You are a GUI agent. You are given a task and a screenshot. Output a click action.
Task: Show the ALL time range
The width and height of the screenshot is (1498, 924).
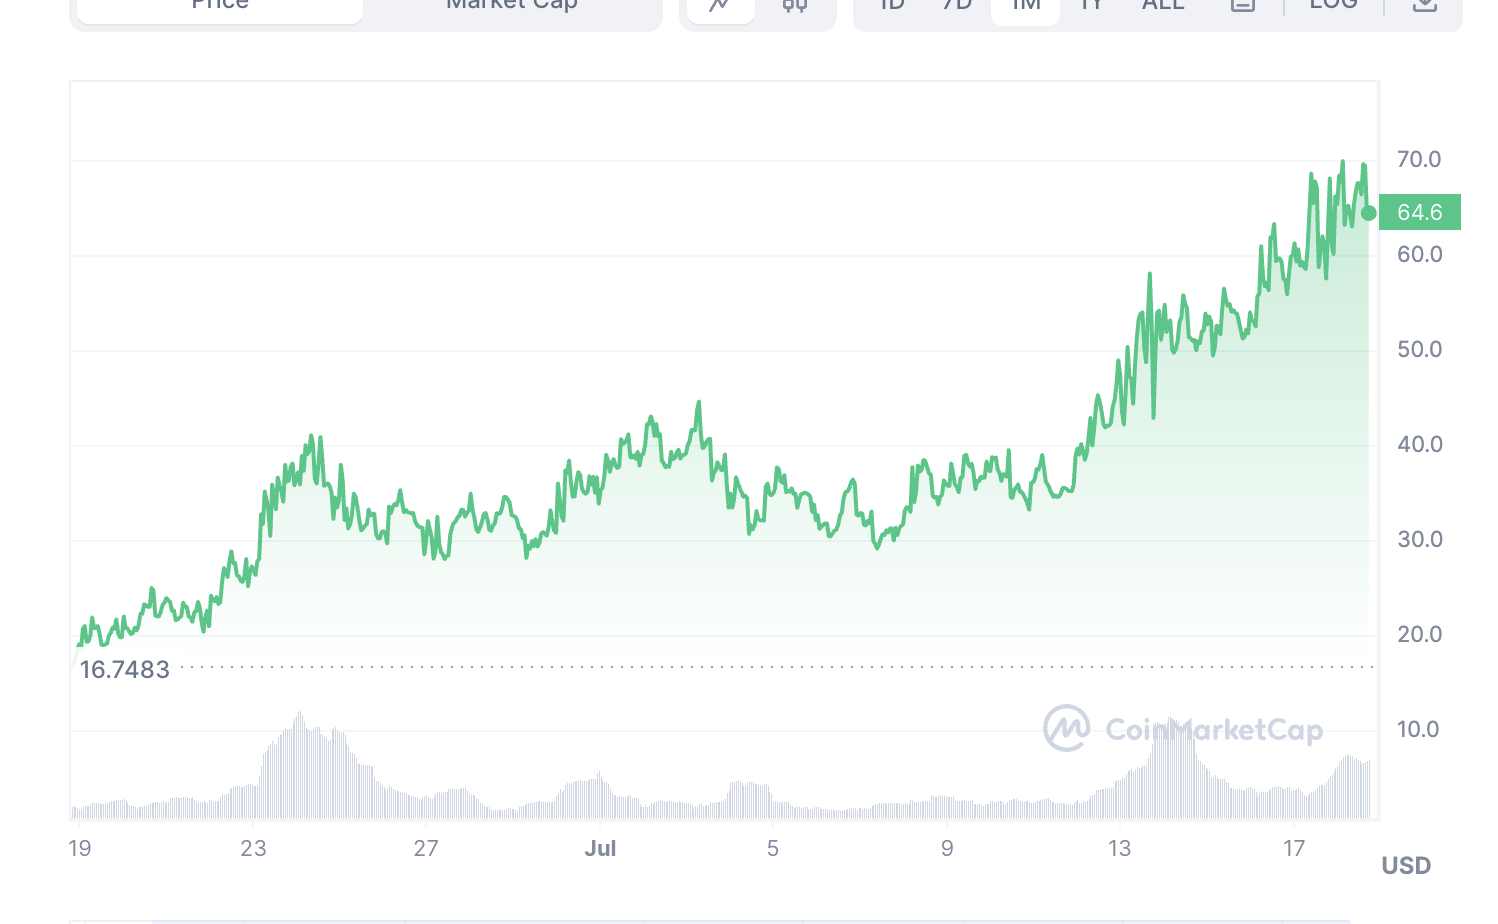(1163, 5)
